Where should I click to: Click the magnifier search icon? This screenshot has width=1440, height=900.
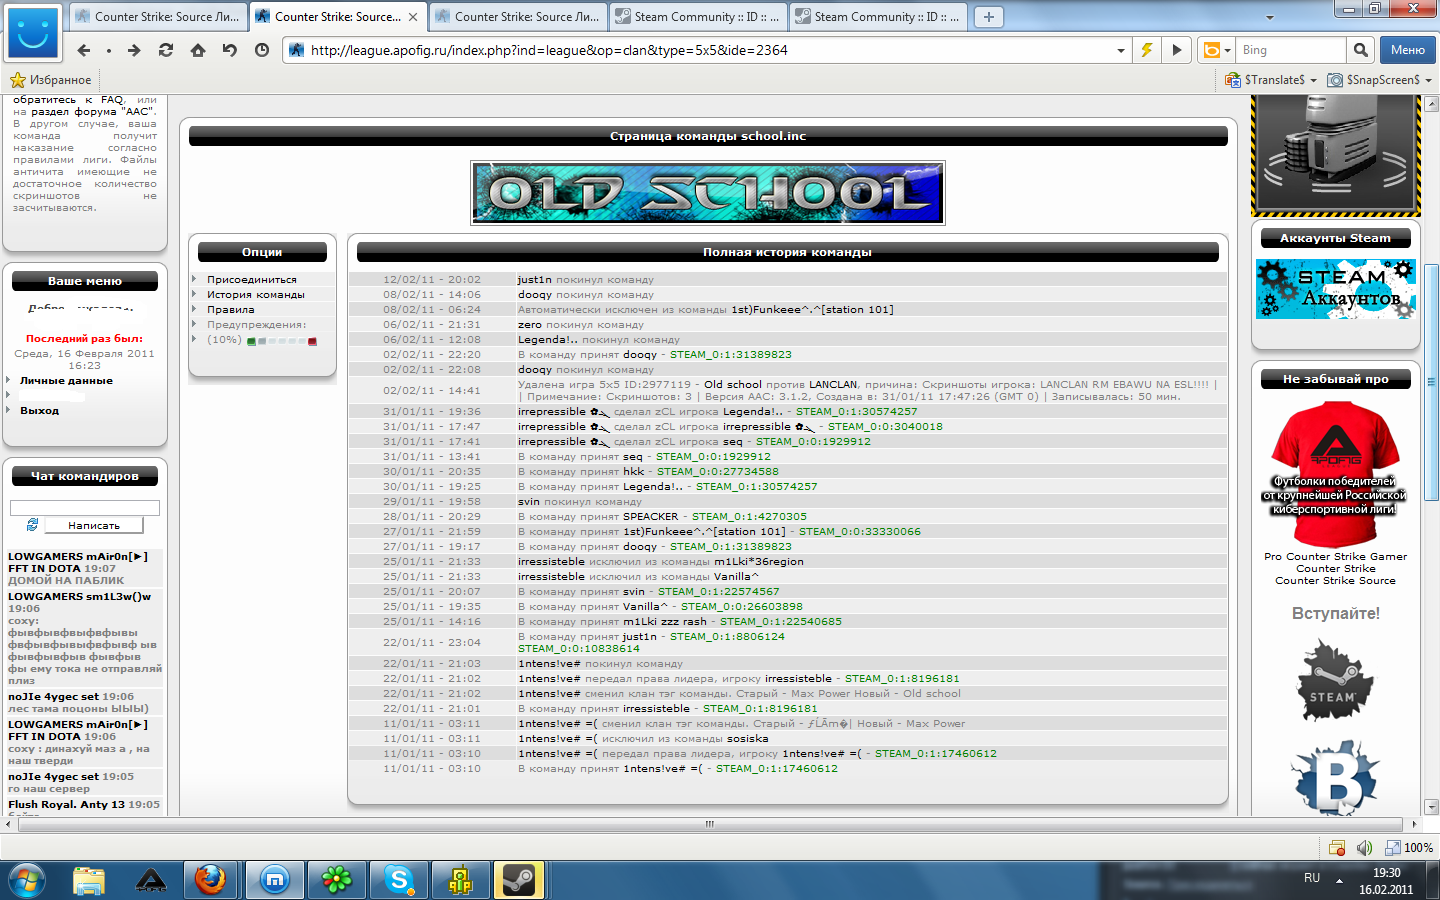(1360, 50)
